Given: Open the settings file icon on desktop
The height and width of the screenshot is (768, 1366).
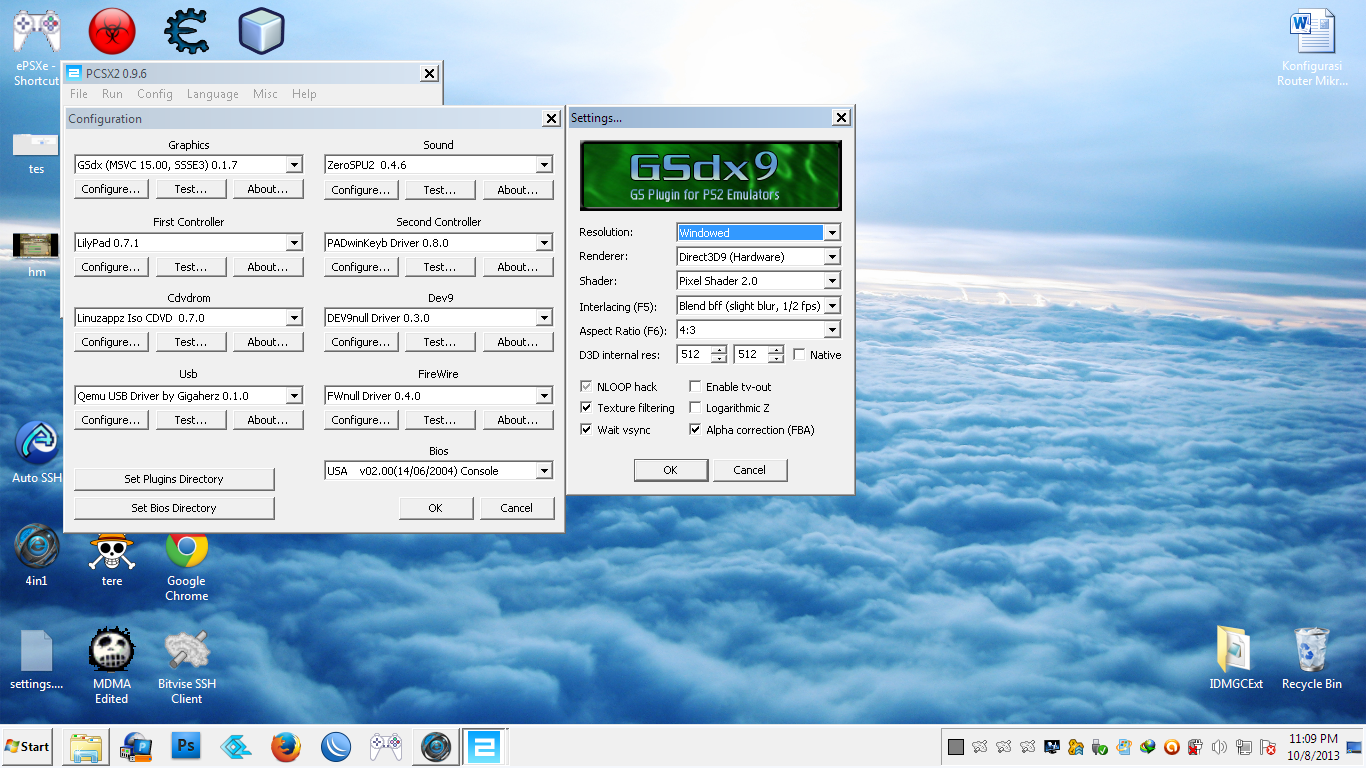Looking at the screenshot, I should (36, 659).
